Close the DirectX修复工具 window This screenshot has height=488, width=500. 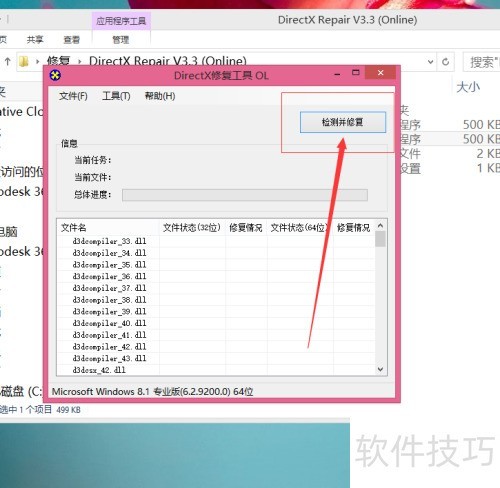coord(380,73)
